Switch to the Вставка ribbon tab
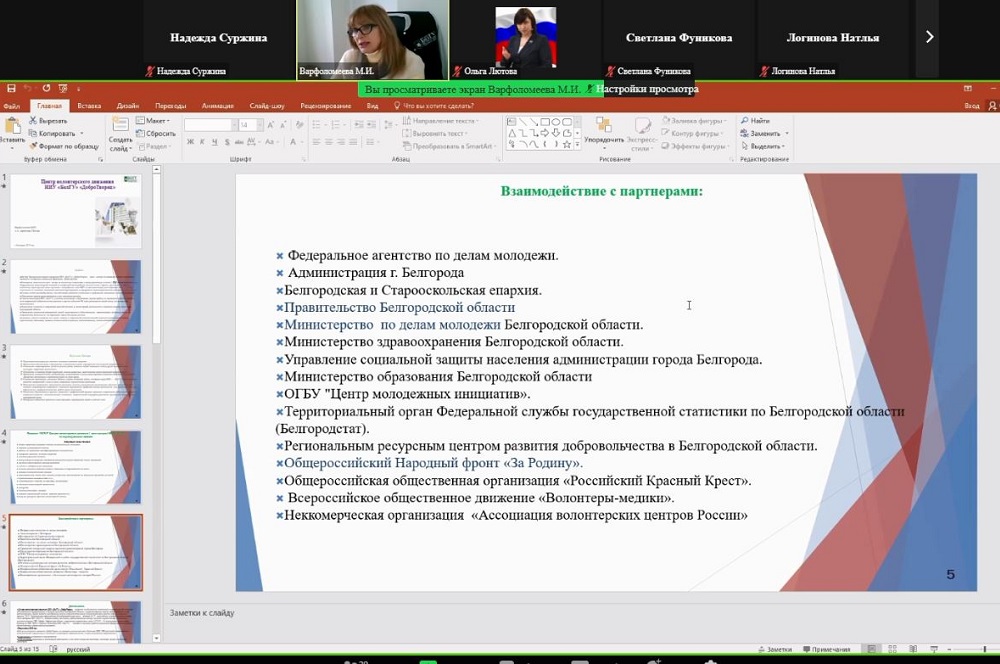This screenshot has width=1000, height=664. 89,105
